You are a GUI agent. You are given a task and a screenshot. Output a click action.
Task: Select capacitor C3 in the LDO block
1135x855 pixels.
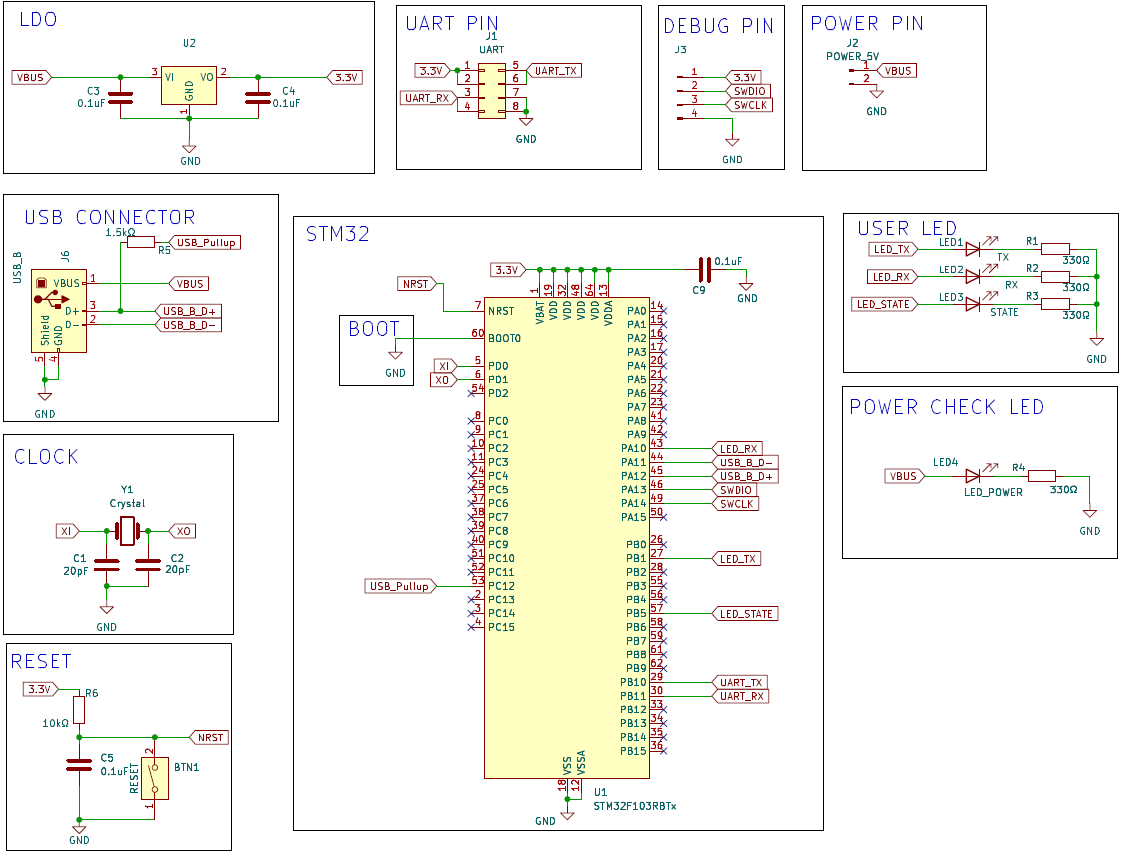pos(120,98)
